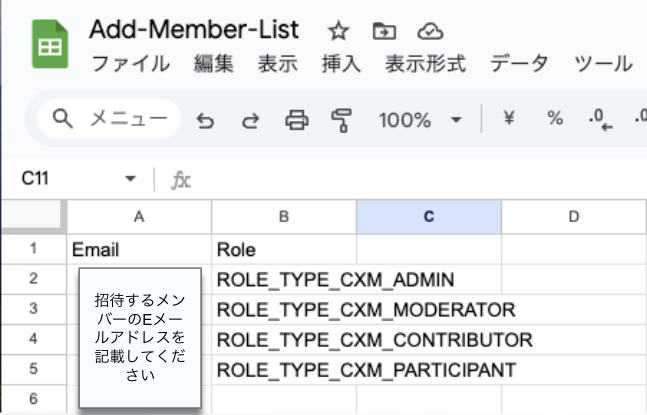Decrease decimal places
The width and height of the screenshot is (647, 415).
(600, 120)
